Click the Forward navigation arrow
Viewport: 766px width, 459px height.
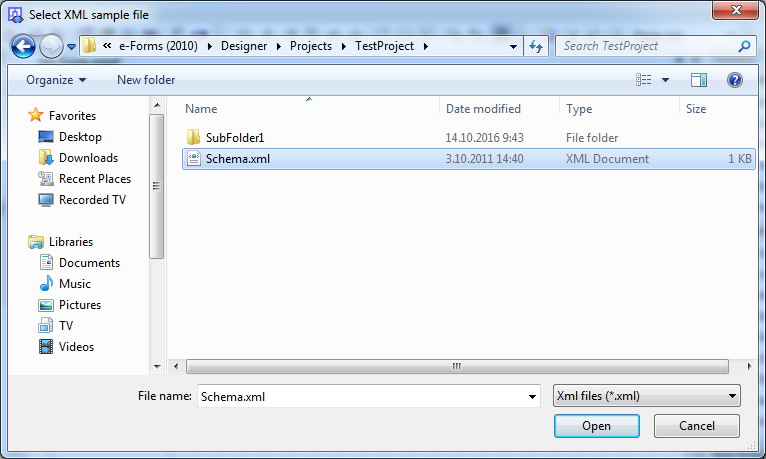51,46
